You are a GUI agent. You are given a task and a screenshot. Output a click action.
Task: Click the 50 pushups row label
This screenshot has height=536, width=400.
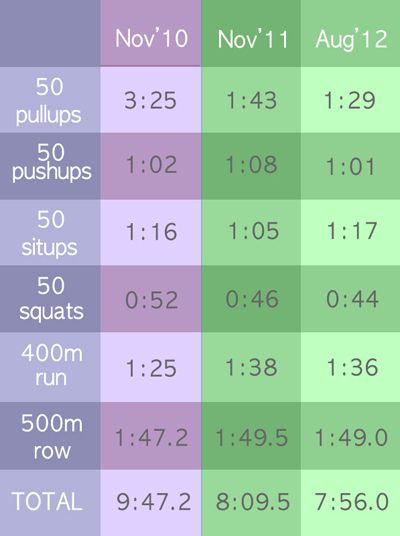50,166
